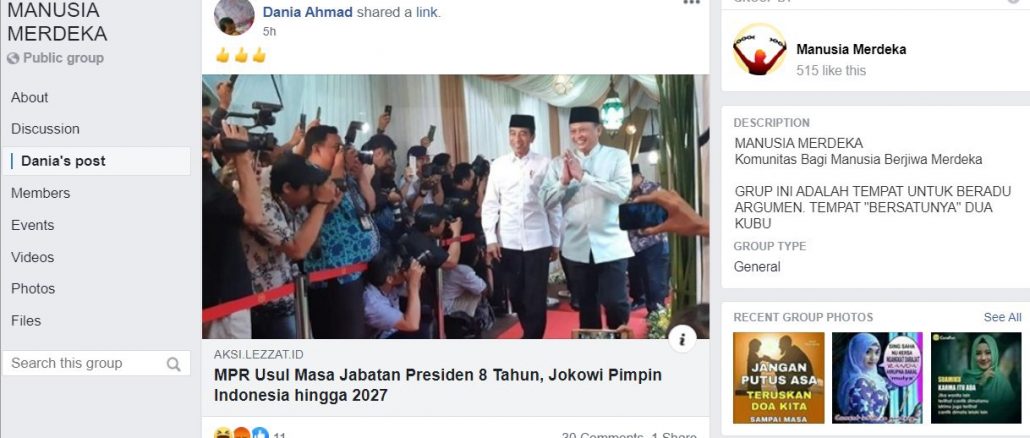Image resolution: width=1030 pixels, height=438 pixels.
Task: Open Dania Ahmad's profile picture
Action: point(234,17)
